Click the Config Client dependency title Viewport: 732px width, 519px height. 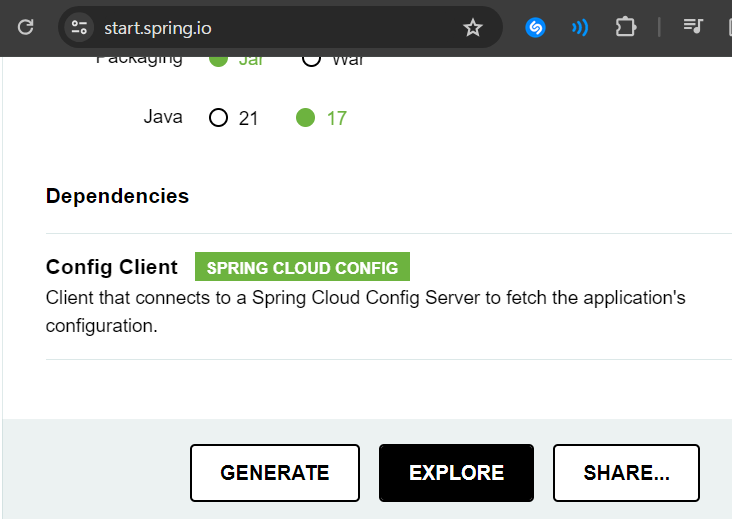(x=112, y=267)
